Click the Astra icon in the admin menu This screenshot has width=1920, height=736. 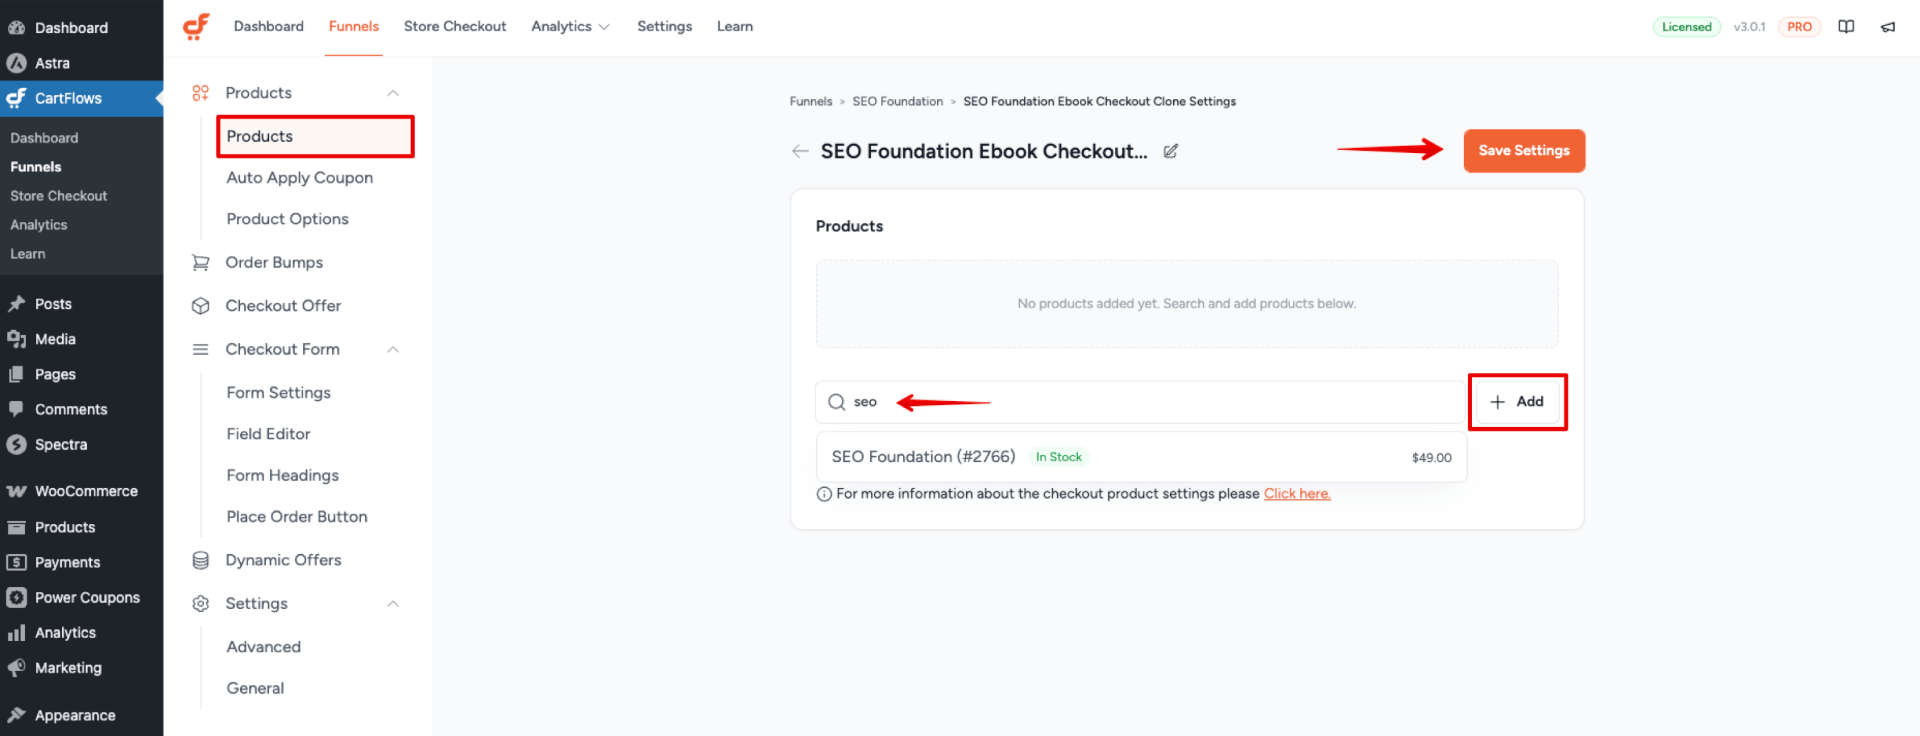17,63
